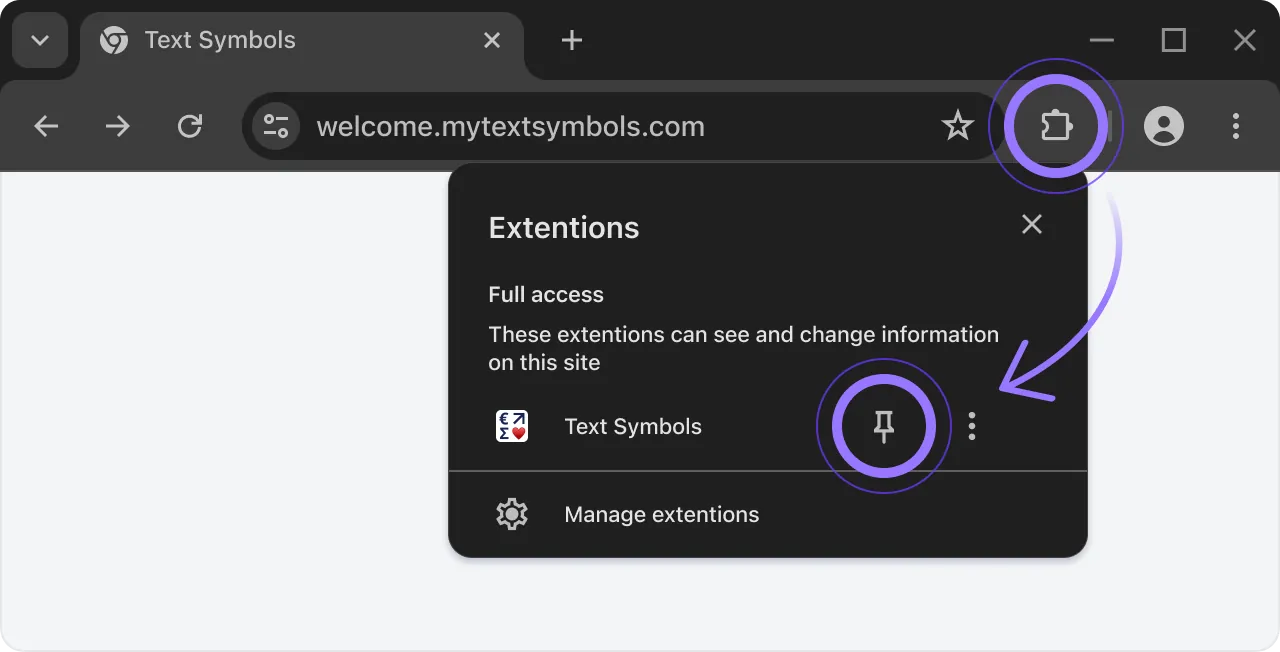Open the Chrome profile avatar

(x=1164, y=126)
